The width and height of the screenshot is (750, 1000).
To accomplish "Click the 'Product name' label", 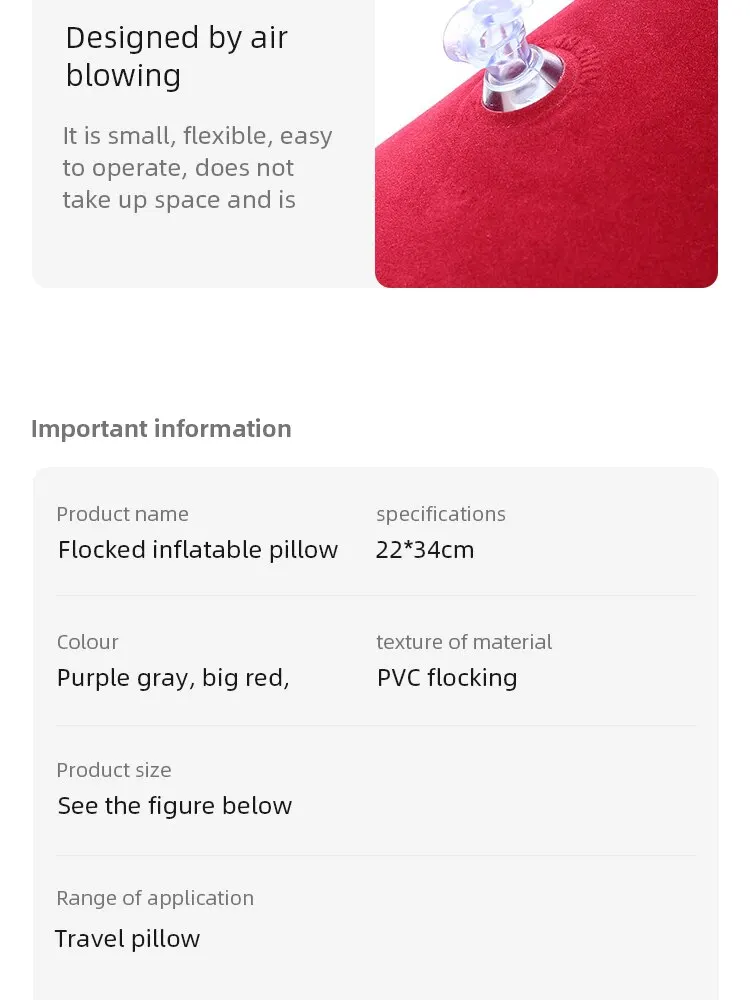I will (122, 514).
